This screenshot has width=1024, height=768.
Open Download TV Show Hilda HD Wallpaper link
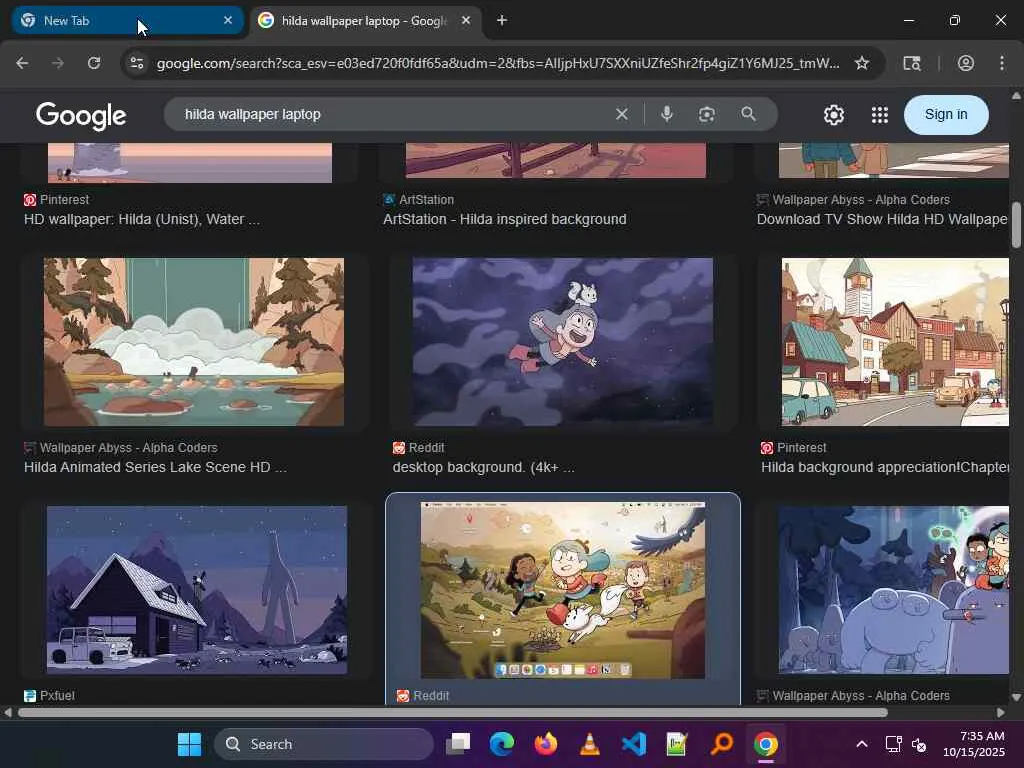pos(882,219)
